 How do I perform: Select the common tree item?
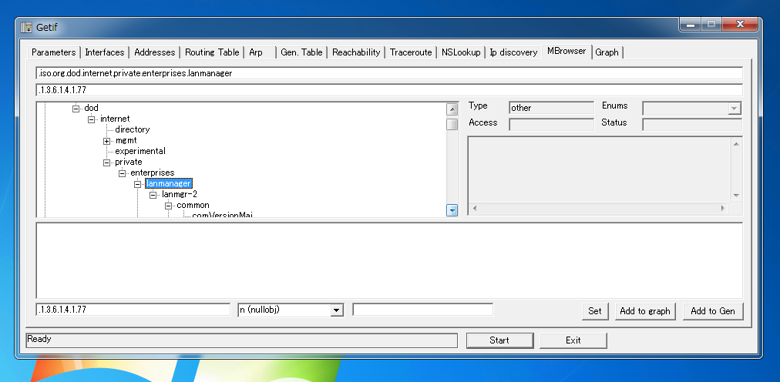click(x=193, y=205)
